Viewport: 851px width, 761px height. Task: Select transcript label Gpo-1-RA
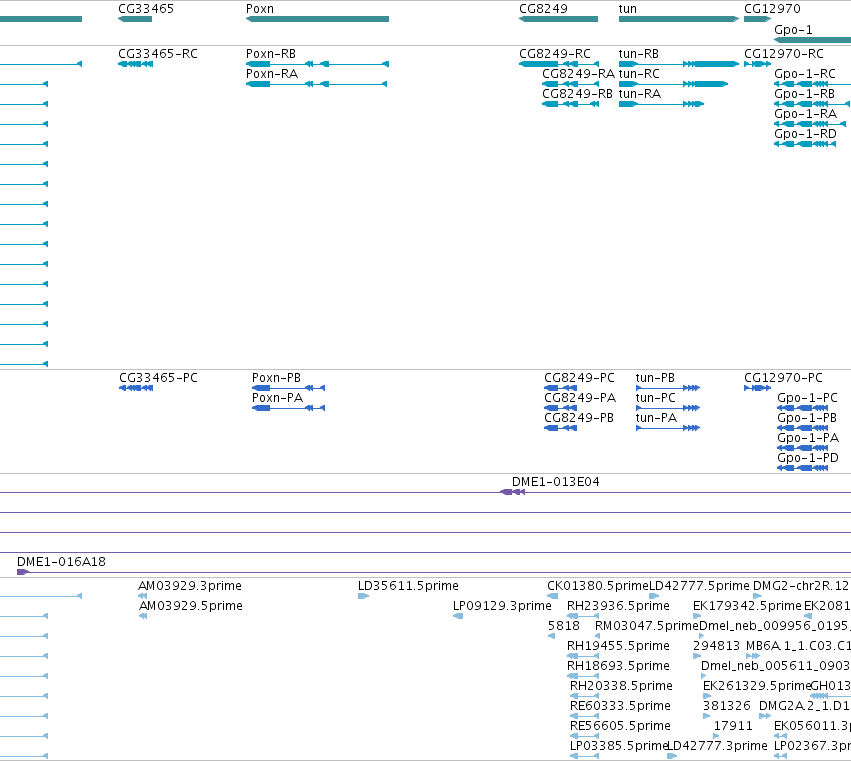806,114
